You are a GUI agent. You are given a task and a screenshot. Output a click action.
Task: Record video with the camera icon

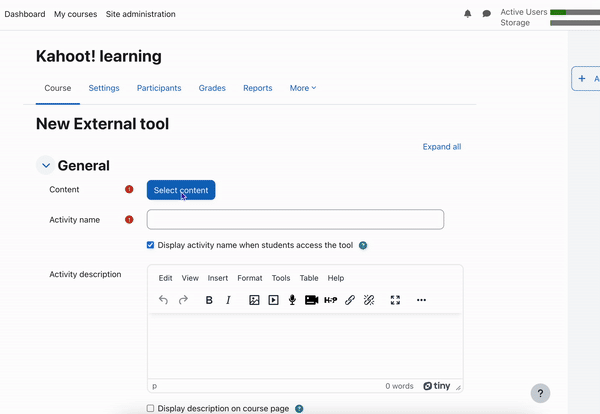tap(311, 300)
